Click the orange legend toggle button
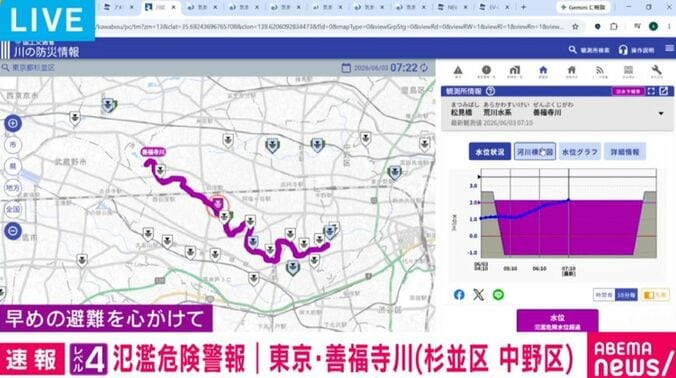Screen dimensions: 676x378 click(x=655, y=295)
